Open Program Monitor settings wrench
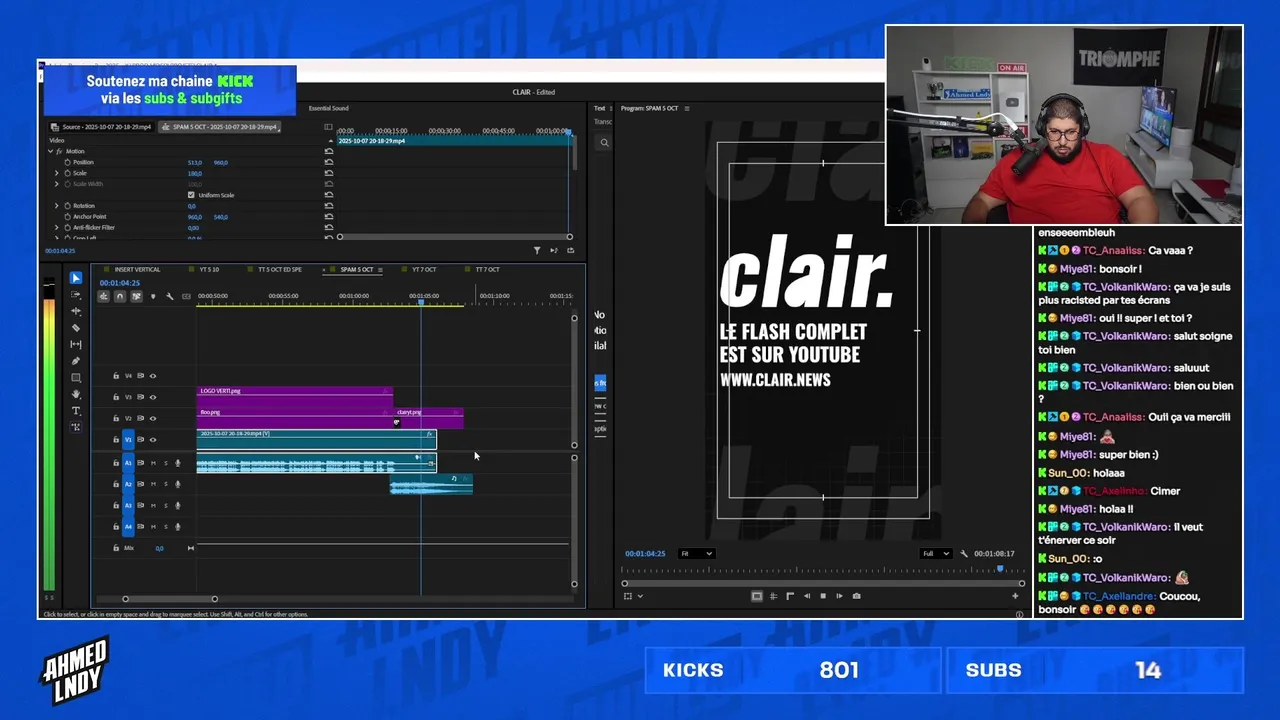 [964, 554]
